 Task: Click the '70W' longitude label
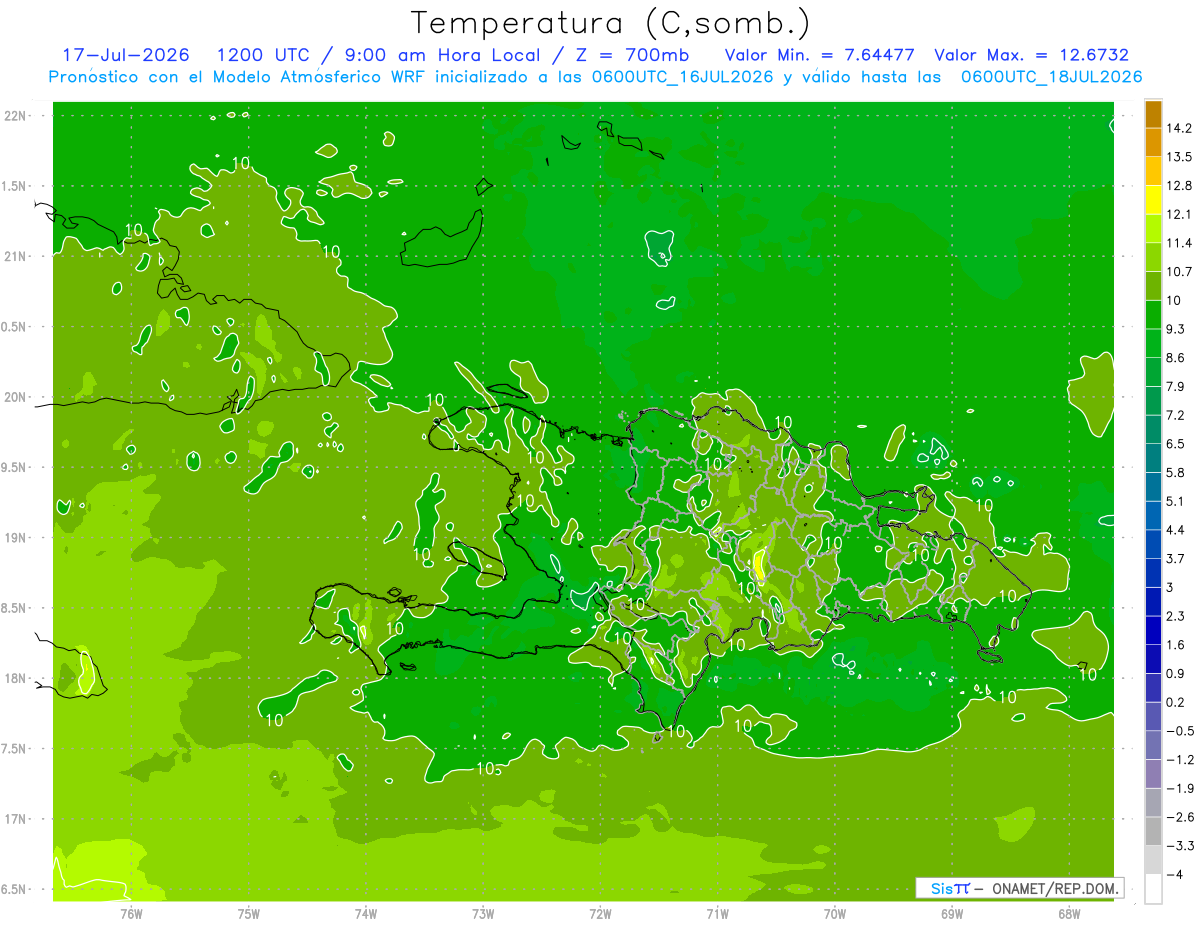[835, 914]
